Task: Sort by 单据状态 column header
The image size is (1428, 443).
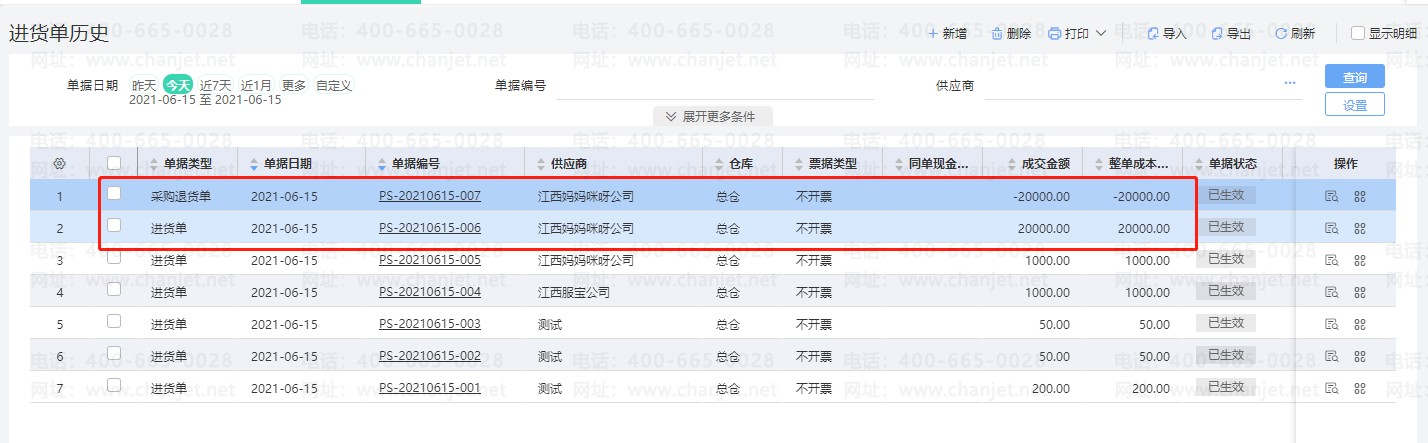Action: [1232, 163]
